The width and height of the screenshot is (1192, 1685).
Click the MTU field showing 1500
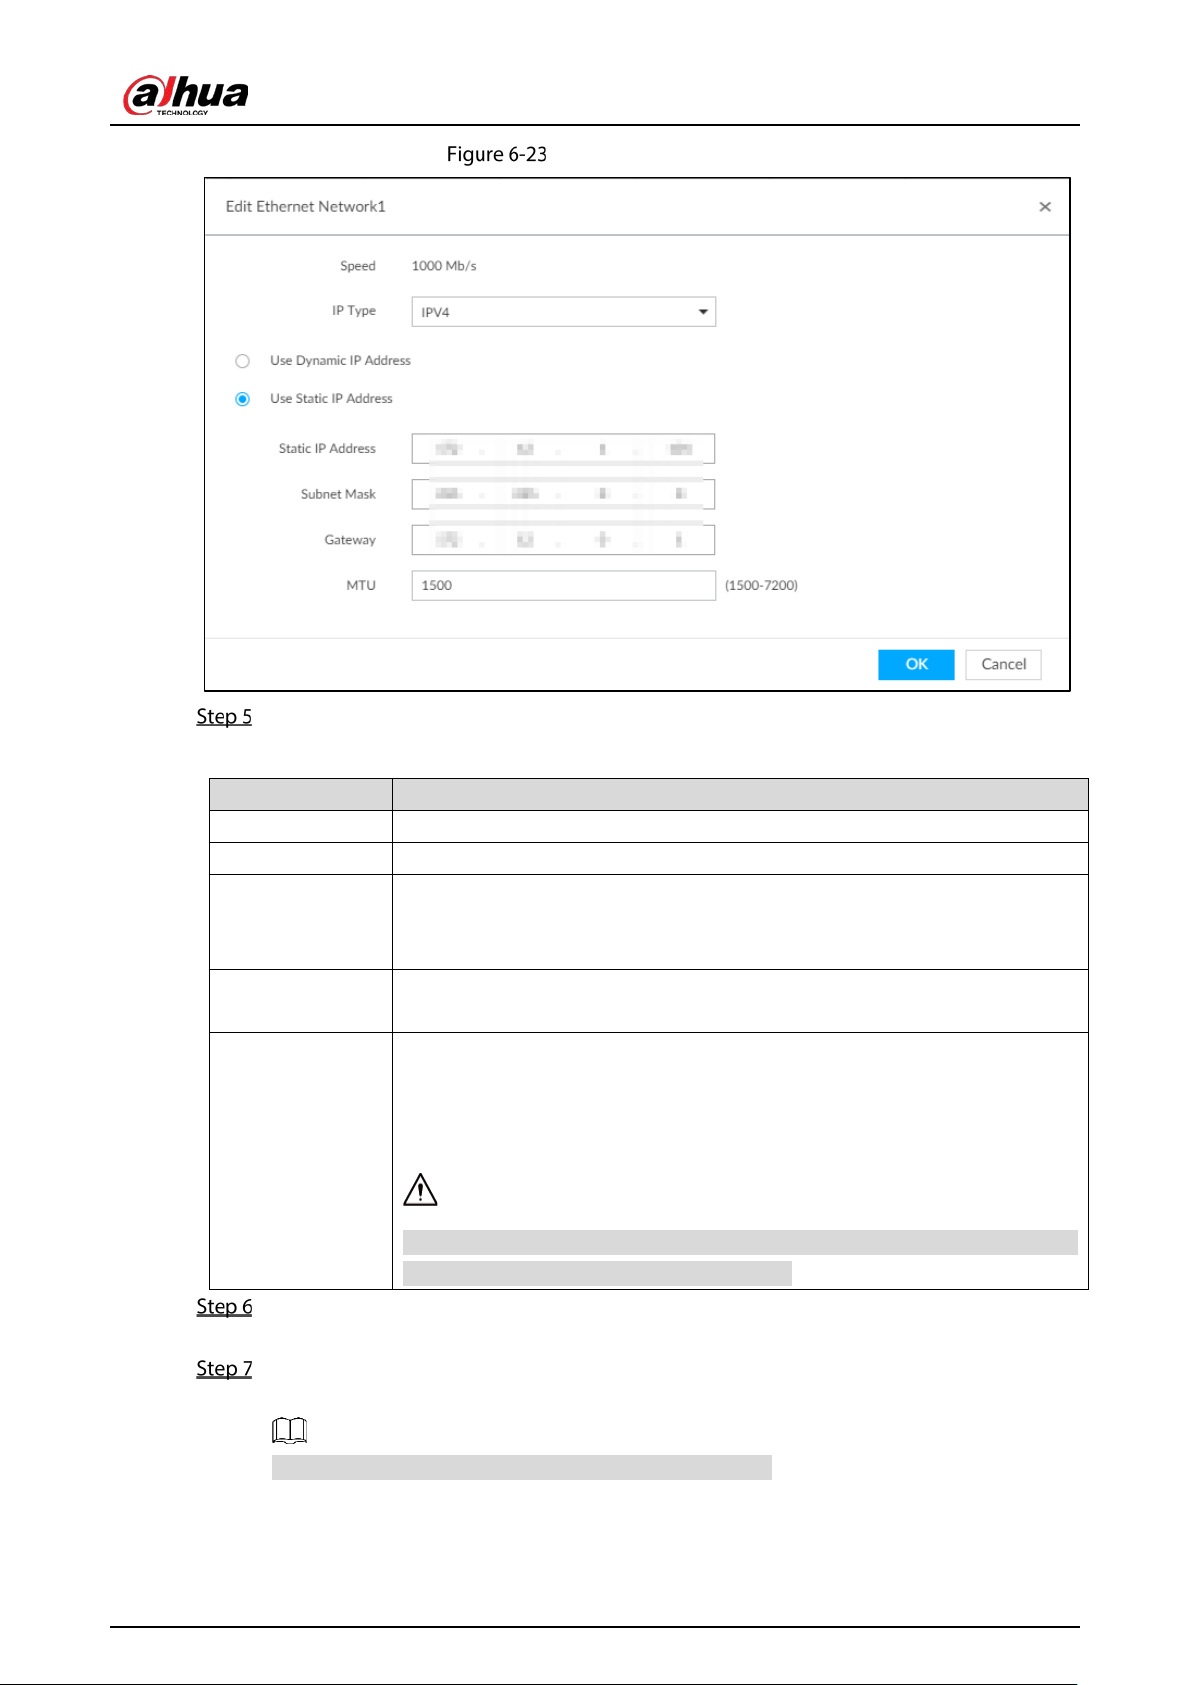[563, 586]
